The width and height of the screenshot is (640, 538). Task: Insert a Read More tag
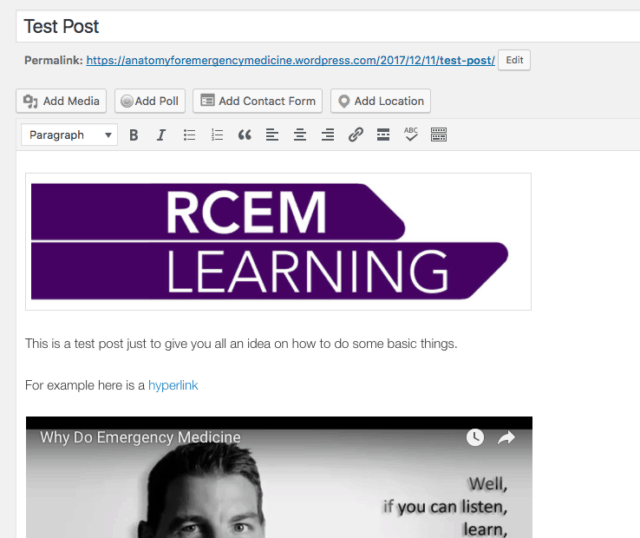click(x=383, y=135)
